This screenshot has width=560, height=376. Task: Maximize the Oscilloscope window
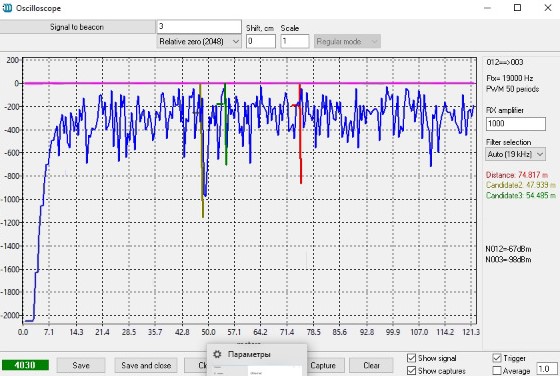[x=517, y=7]
